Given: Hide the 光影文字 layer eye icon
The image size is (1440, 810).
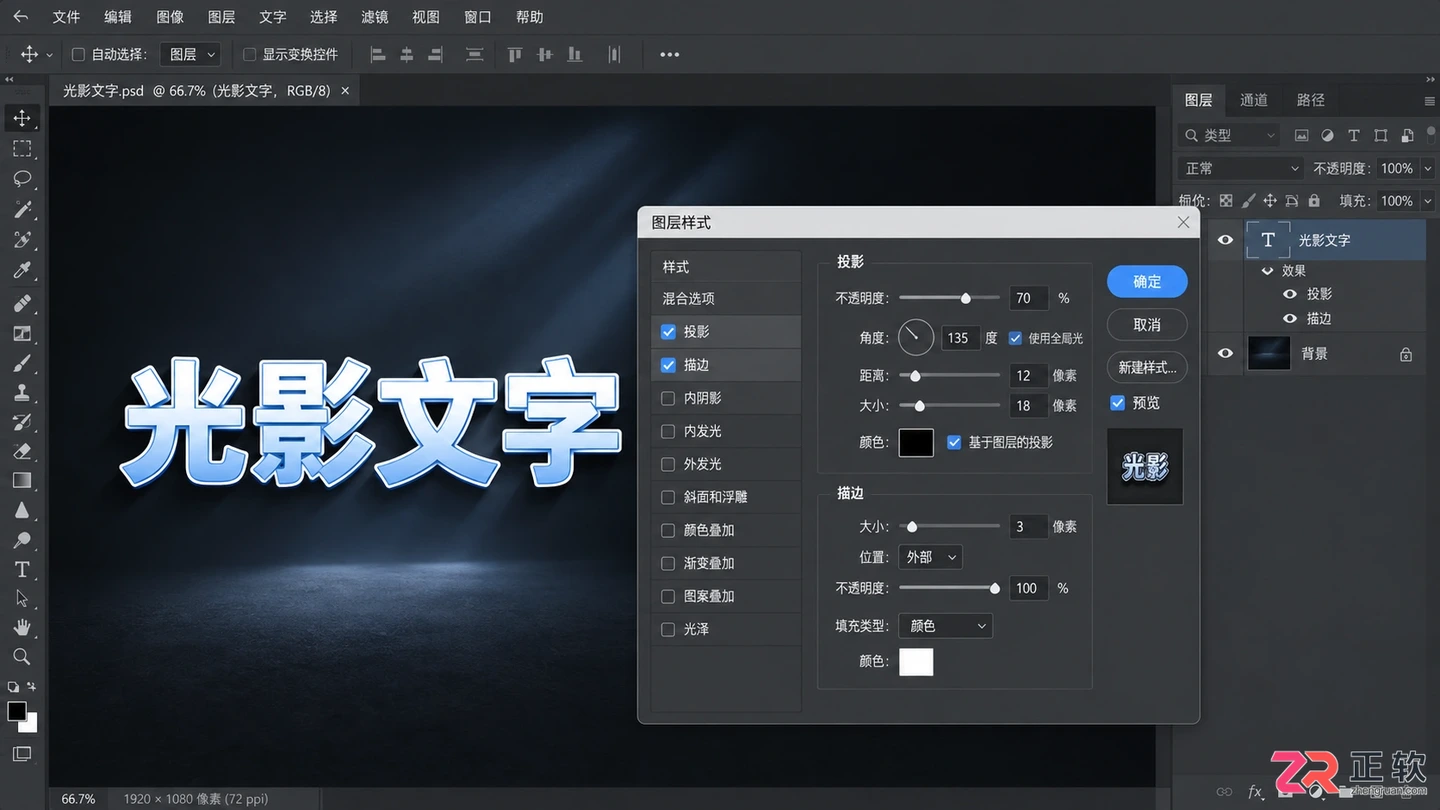Looking at the screenshot, I should click(x=1225, y=240).
